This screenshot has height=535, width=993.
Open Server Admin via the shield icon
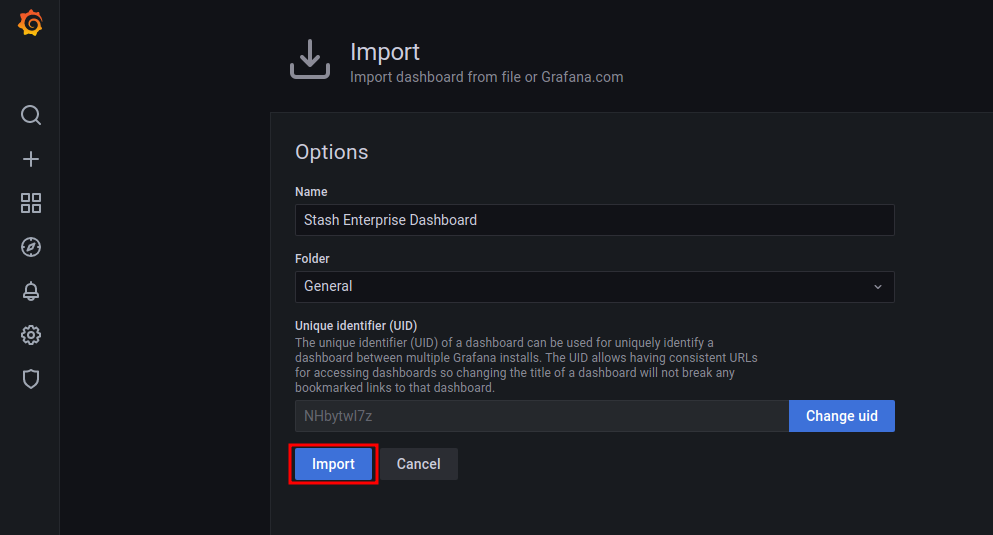click(x=31, y=379)
